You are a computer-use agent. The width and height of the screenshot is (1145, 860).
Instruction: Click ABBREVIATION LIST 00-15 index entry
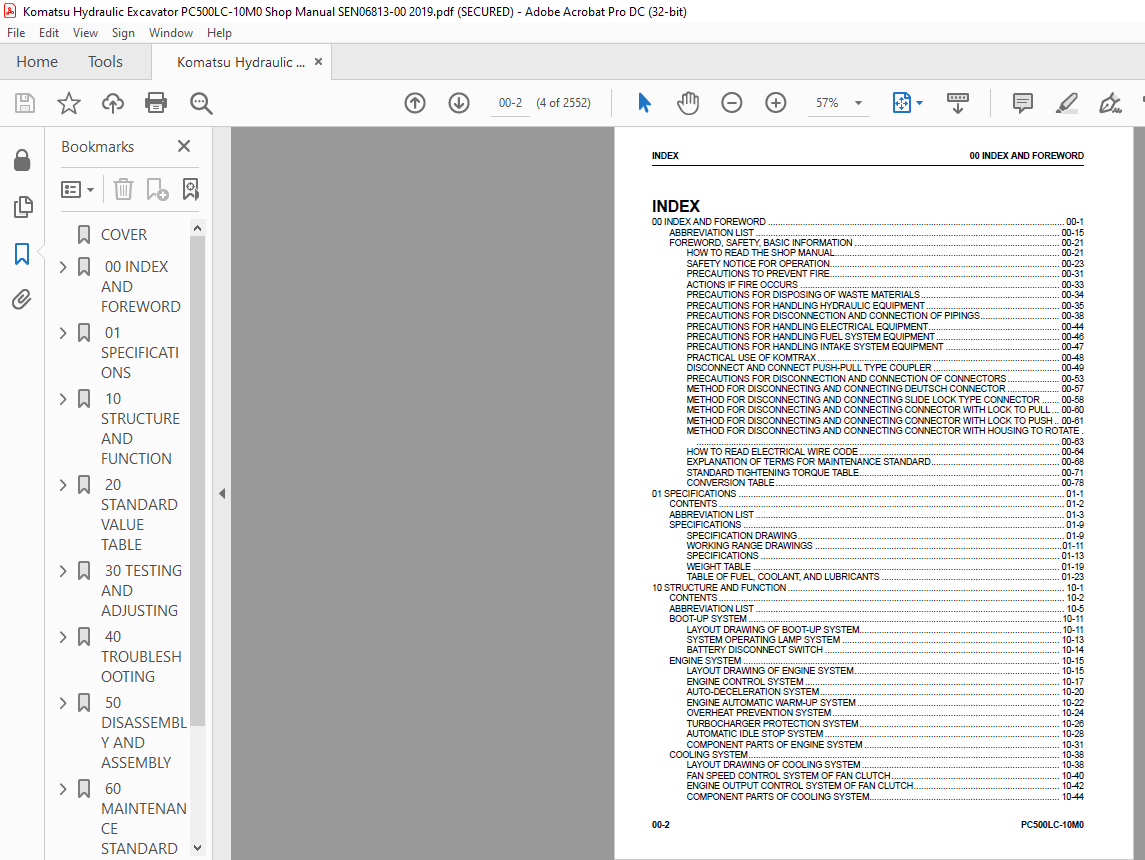pyautogui.click(x=876, y=233)
